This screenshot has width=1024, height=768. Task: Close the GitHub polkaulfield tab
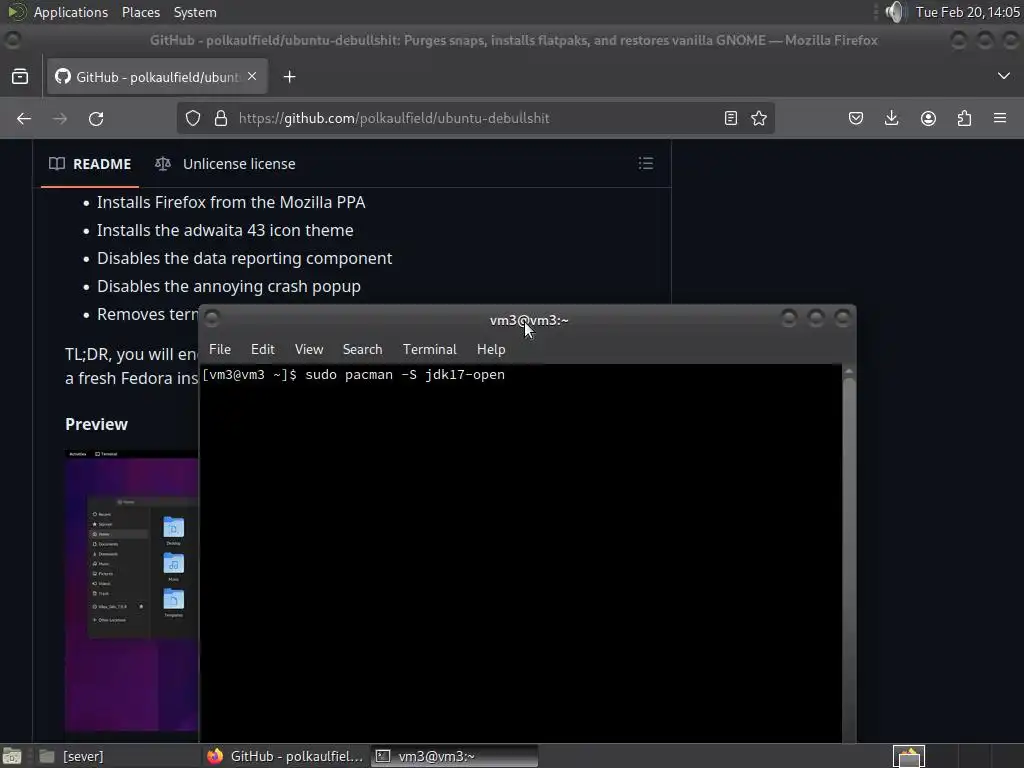click(252, 76)
